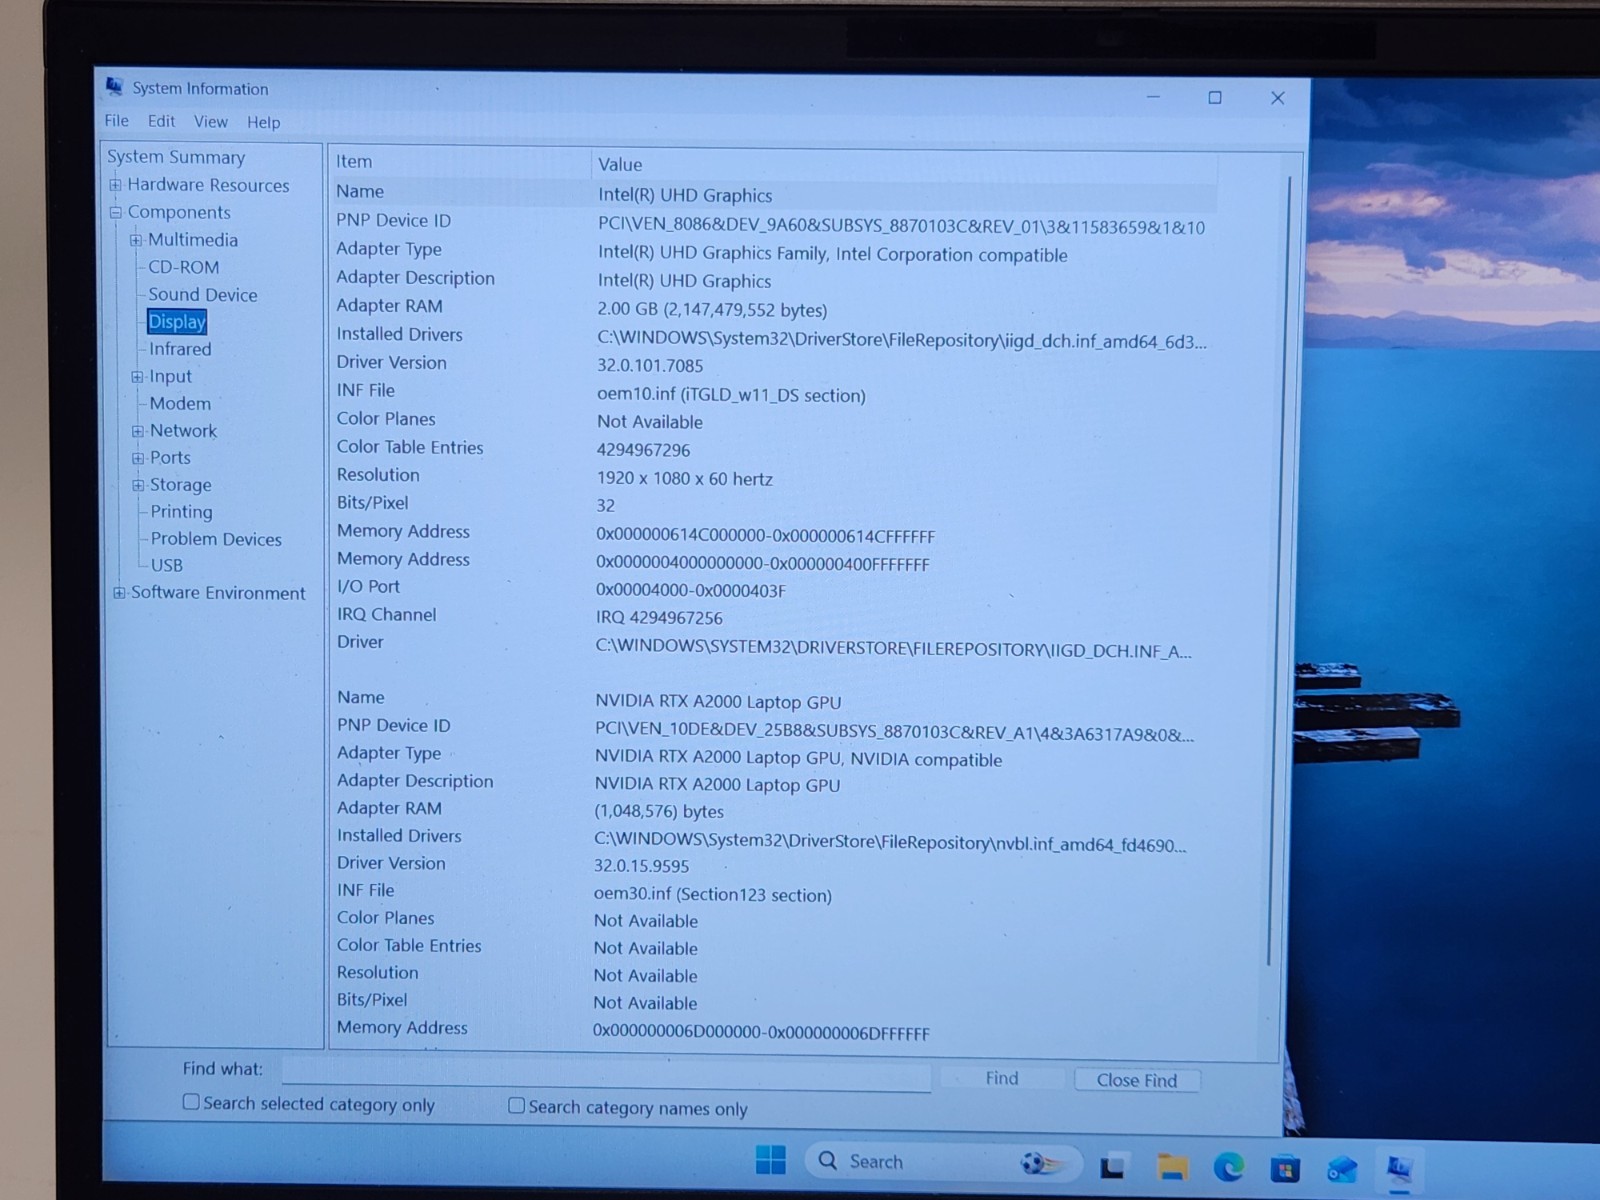
Task: Select System Summary in the tree
Action: click(x=176, y=157)
